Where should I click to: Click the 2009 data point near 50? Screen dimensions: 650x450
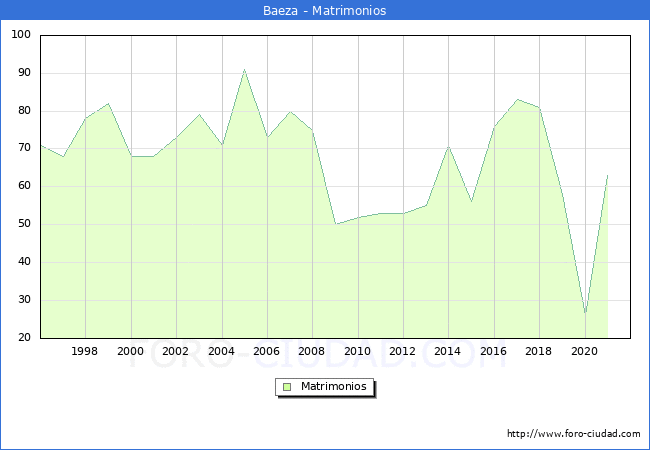click(335, 224)
